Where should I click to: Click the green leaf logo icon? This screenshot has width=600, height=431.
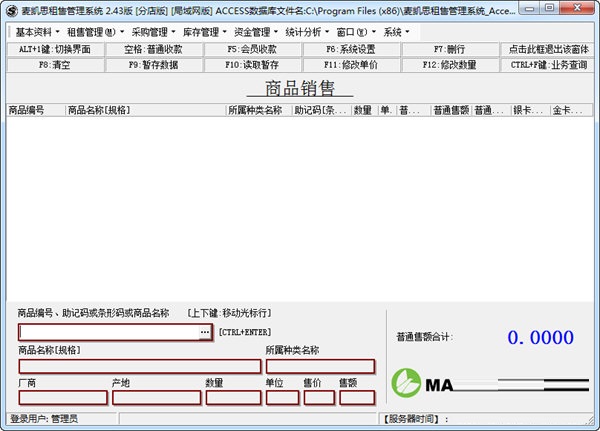point(406,383)
